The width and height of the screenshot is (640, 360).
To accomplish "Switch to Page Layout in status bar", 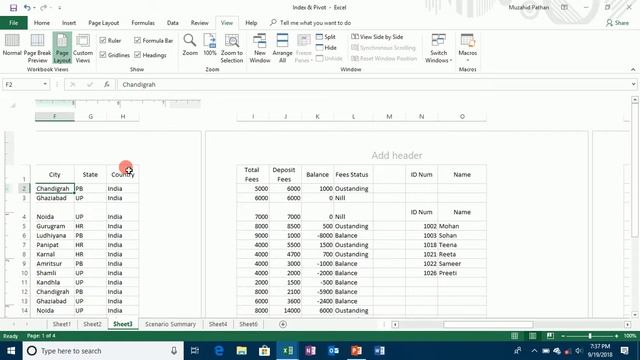I will tap(532, 336).
